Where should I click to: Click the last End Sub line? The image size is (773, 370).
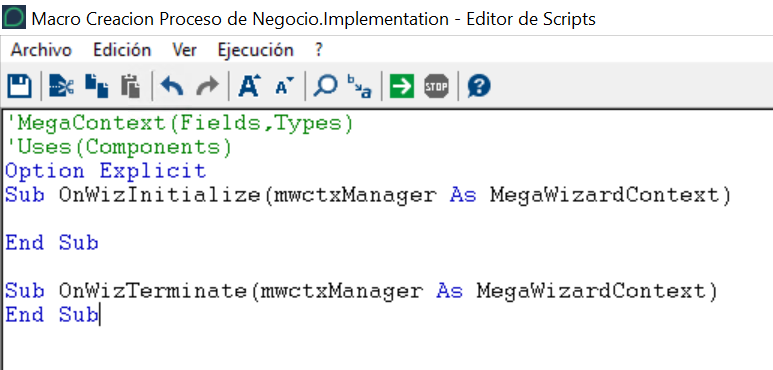pos(52,315)
